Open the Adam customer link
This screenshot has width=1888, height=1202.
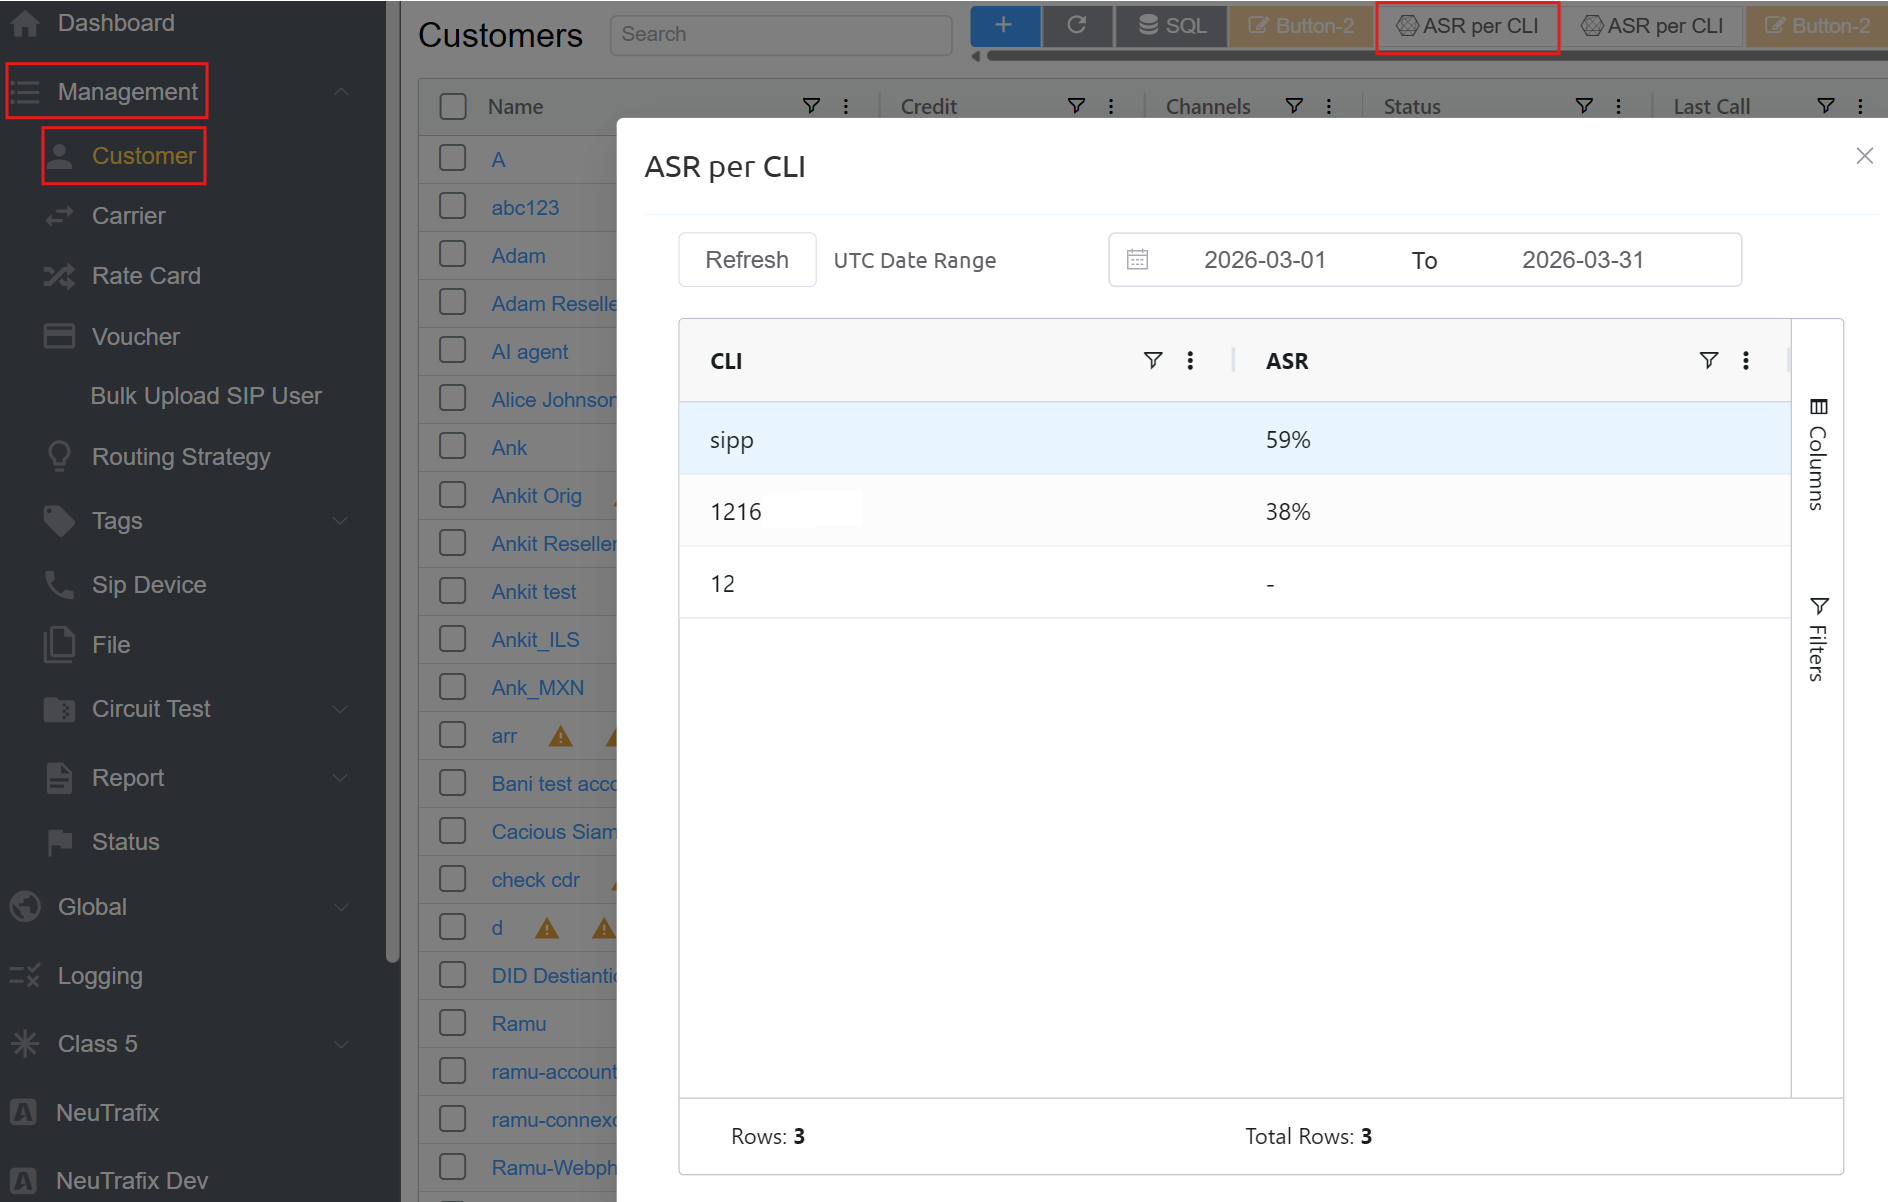(x=518, y=256)
